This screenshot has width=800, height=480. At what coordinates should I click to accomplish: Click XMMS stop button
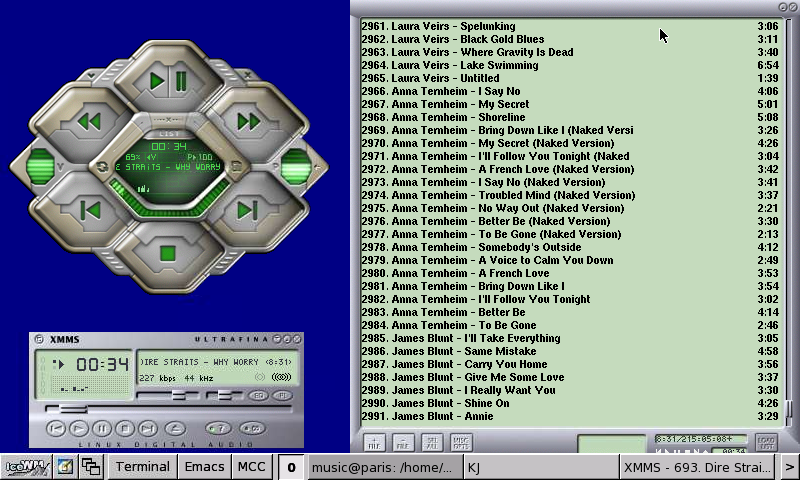[x=124, y=428]
